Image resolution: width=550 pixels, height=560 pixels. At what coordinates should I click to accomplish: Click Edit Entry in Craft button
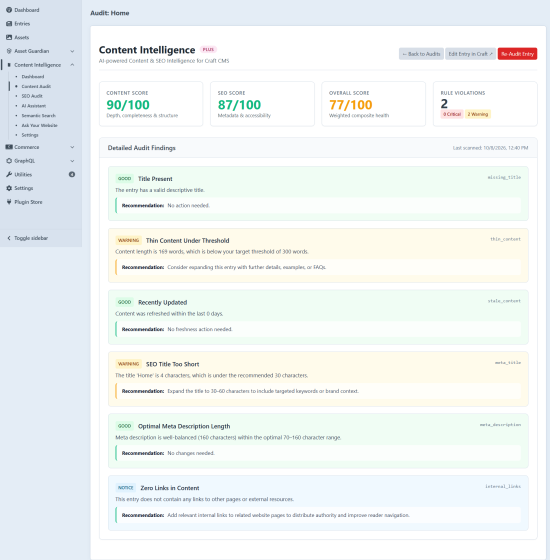tap(470, 54)
